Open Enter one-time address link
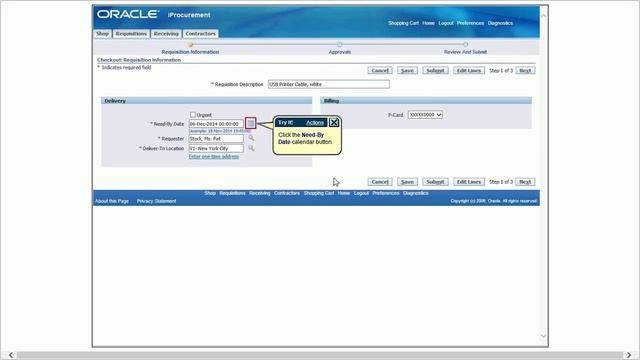This screenshot has height=360, width=640. [213, 157]
